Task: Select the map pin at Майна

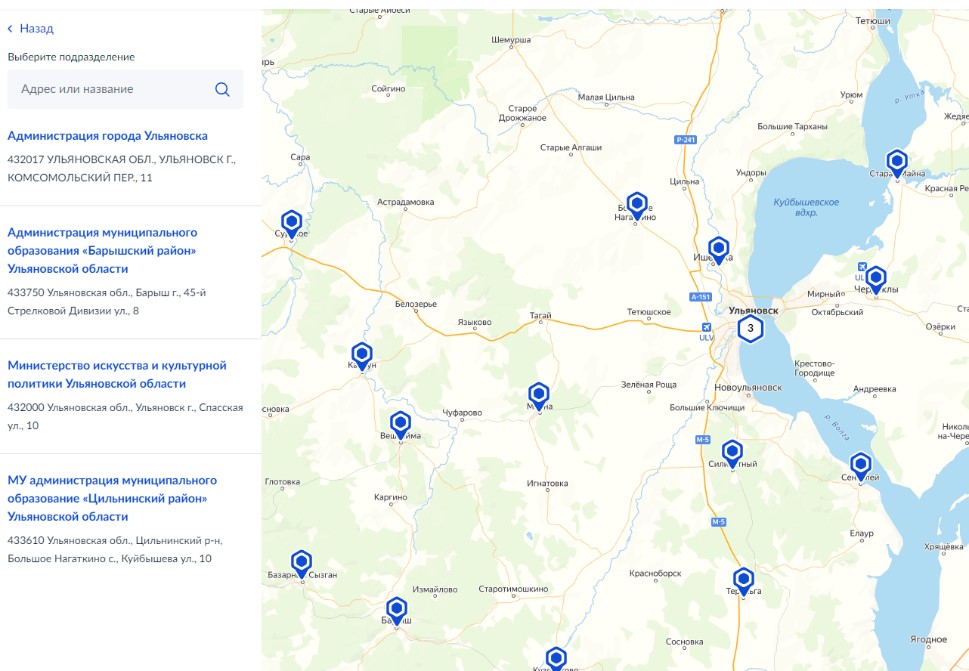Action: (538, 394)
